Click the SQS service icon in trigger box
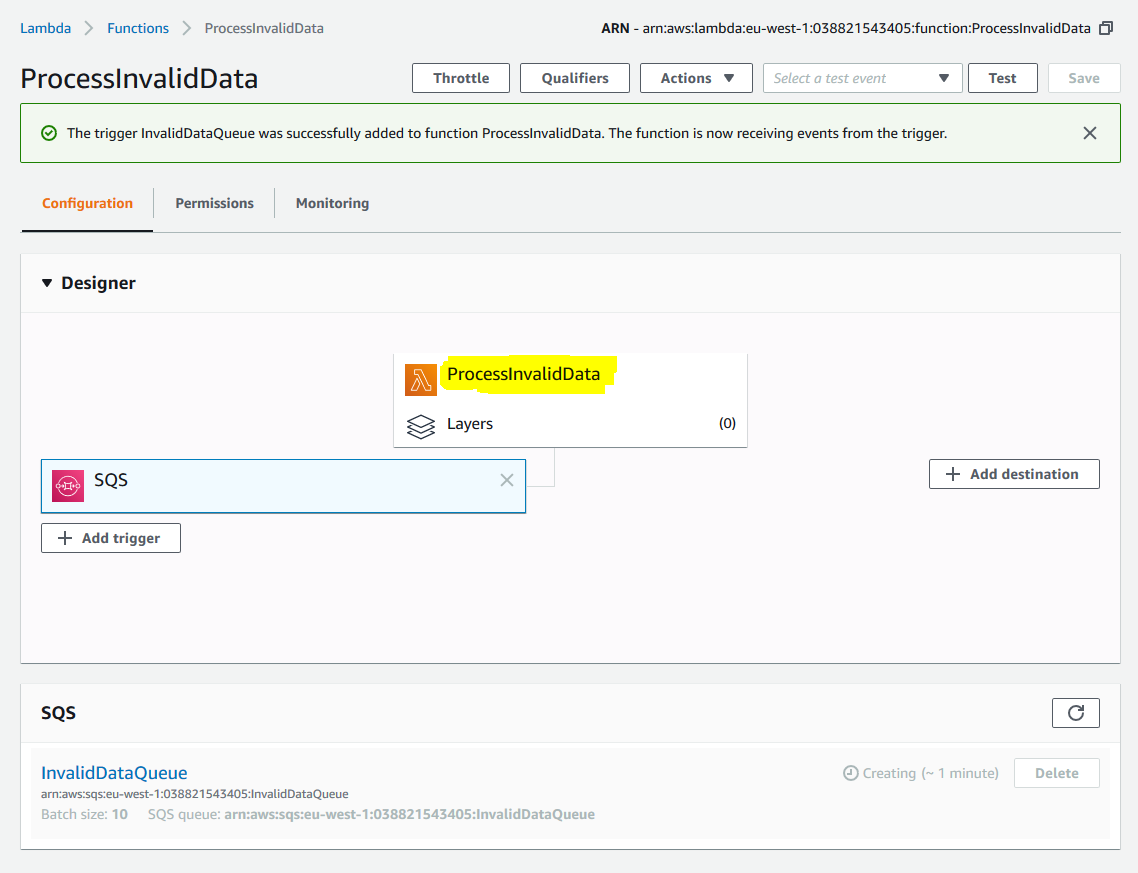This screenshot has width=1138, height=873. click(x=68, y=485)
